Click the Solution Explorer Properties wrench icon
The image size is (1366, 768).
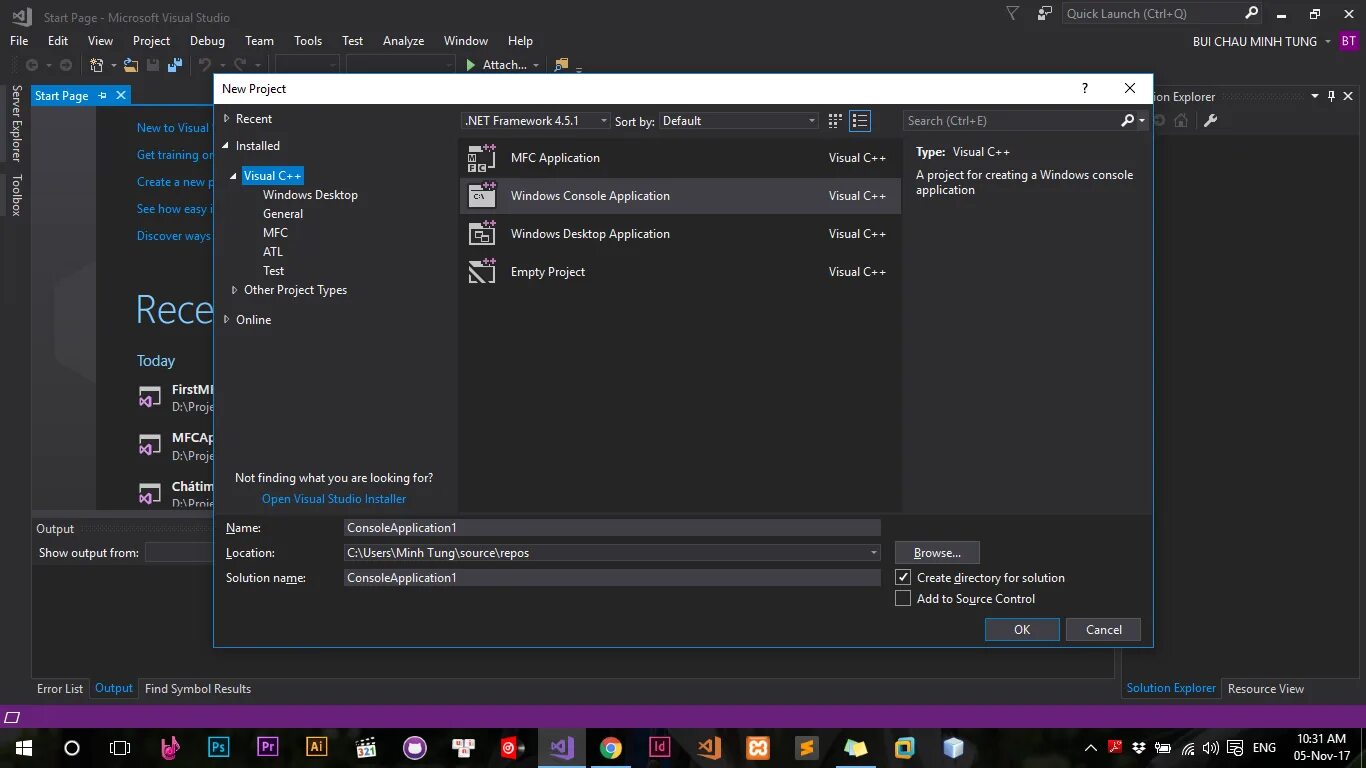[1210, 120]
